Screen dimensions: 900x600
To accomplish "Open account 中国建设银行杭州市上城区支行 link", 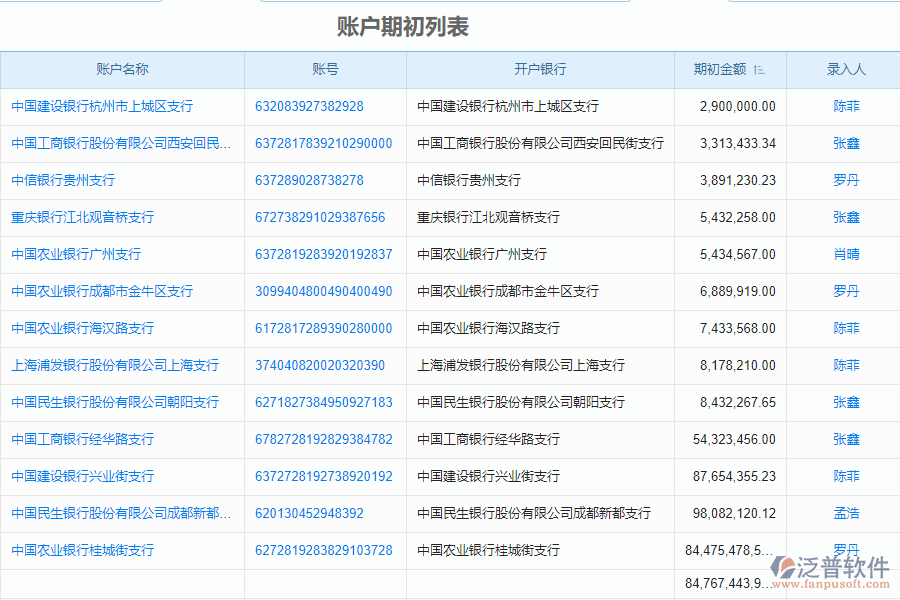I will tap(102, 106).
